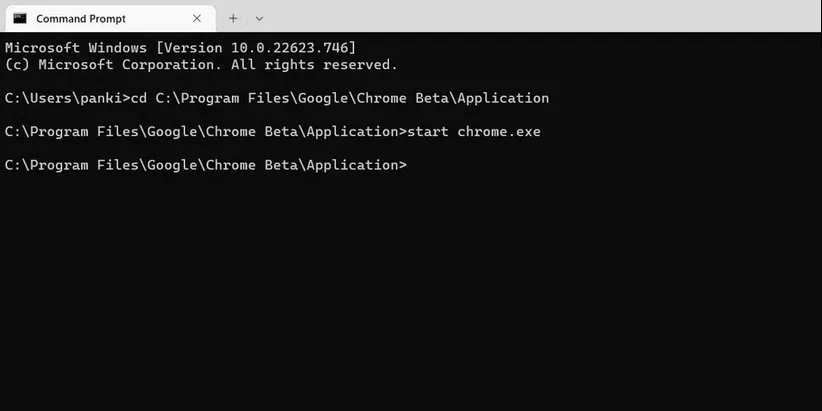Screen dimensions: 822x411
Task: Click the empty black terminal area below prompts
Action: [411, 294]
